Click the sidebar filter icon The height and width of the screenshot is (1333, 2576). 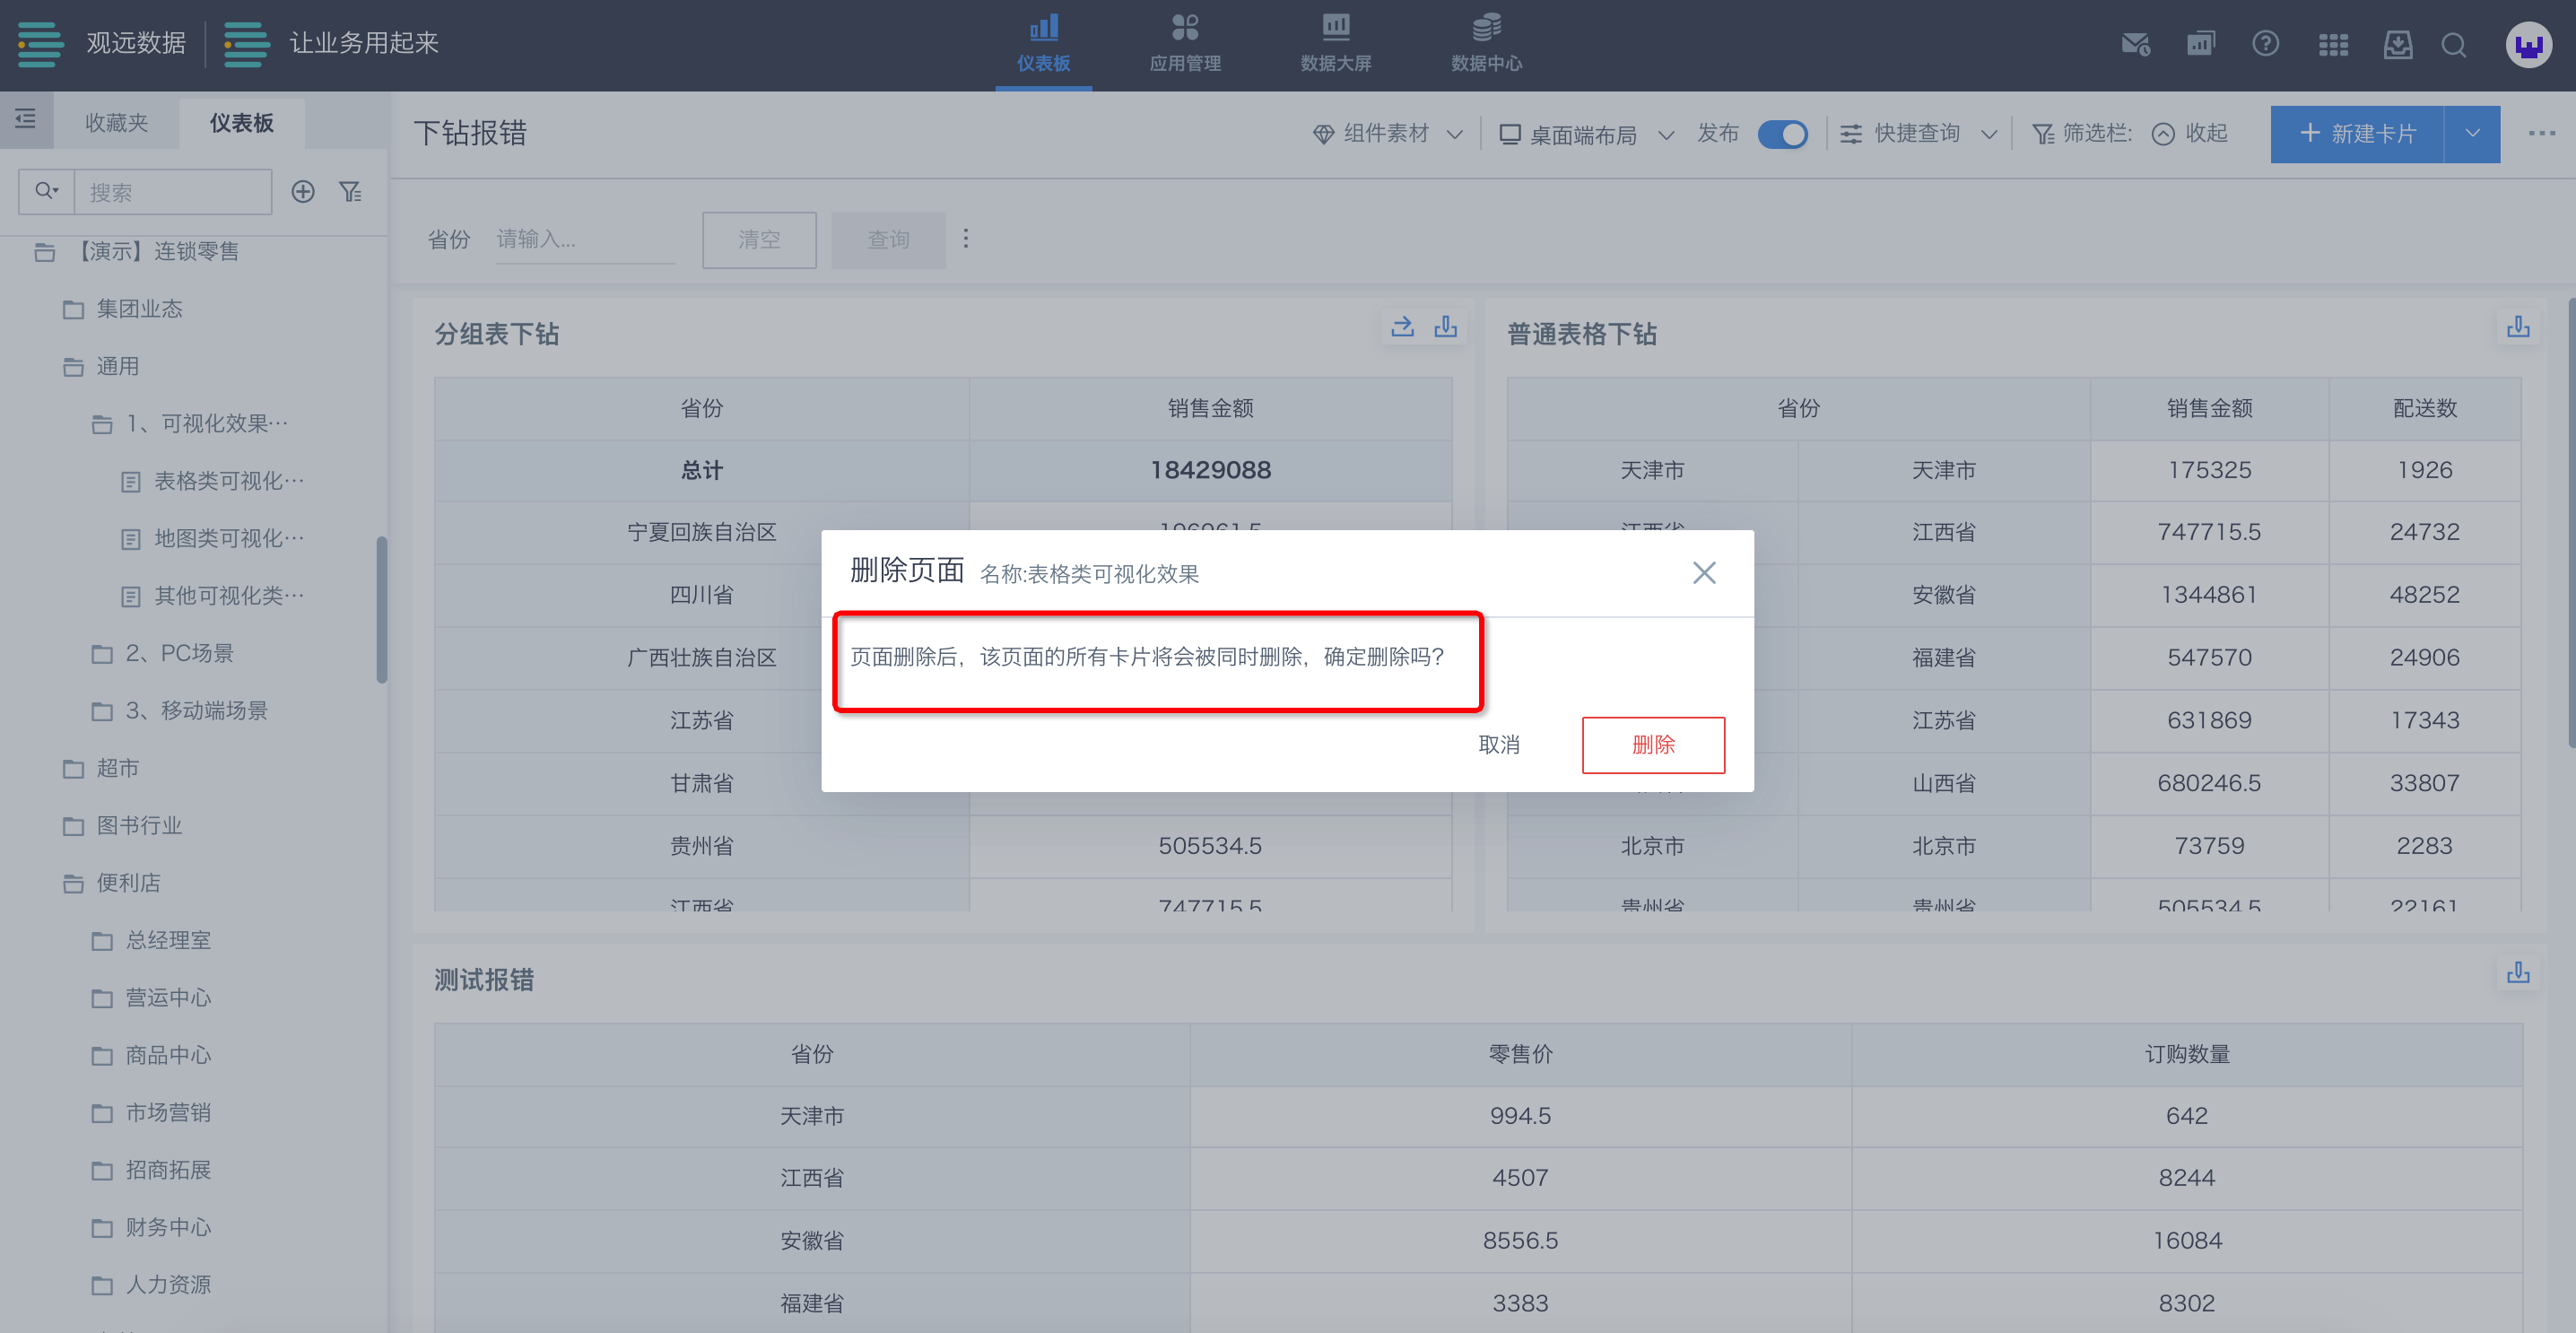tap(350, 191)
